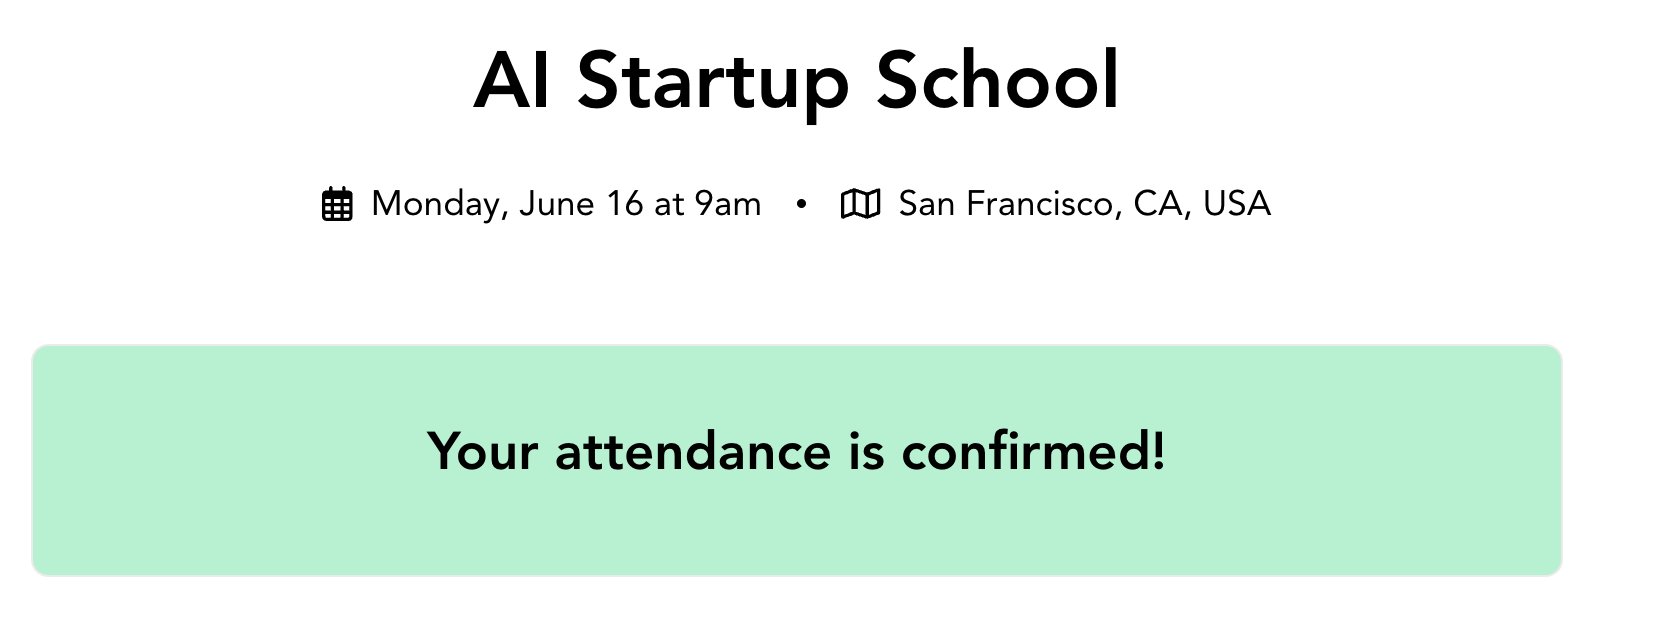Screen dimensions: 1672x626
Task: Click the word "Your" in the banner
Action: 484,451
